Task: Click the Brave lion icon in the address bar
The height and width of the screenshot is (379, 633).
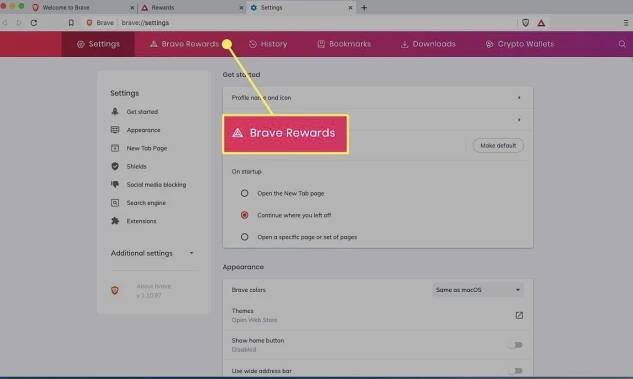Action: [89, 23]
